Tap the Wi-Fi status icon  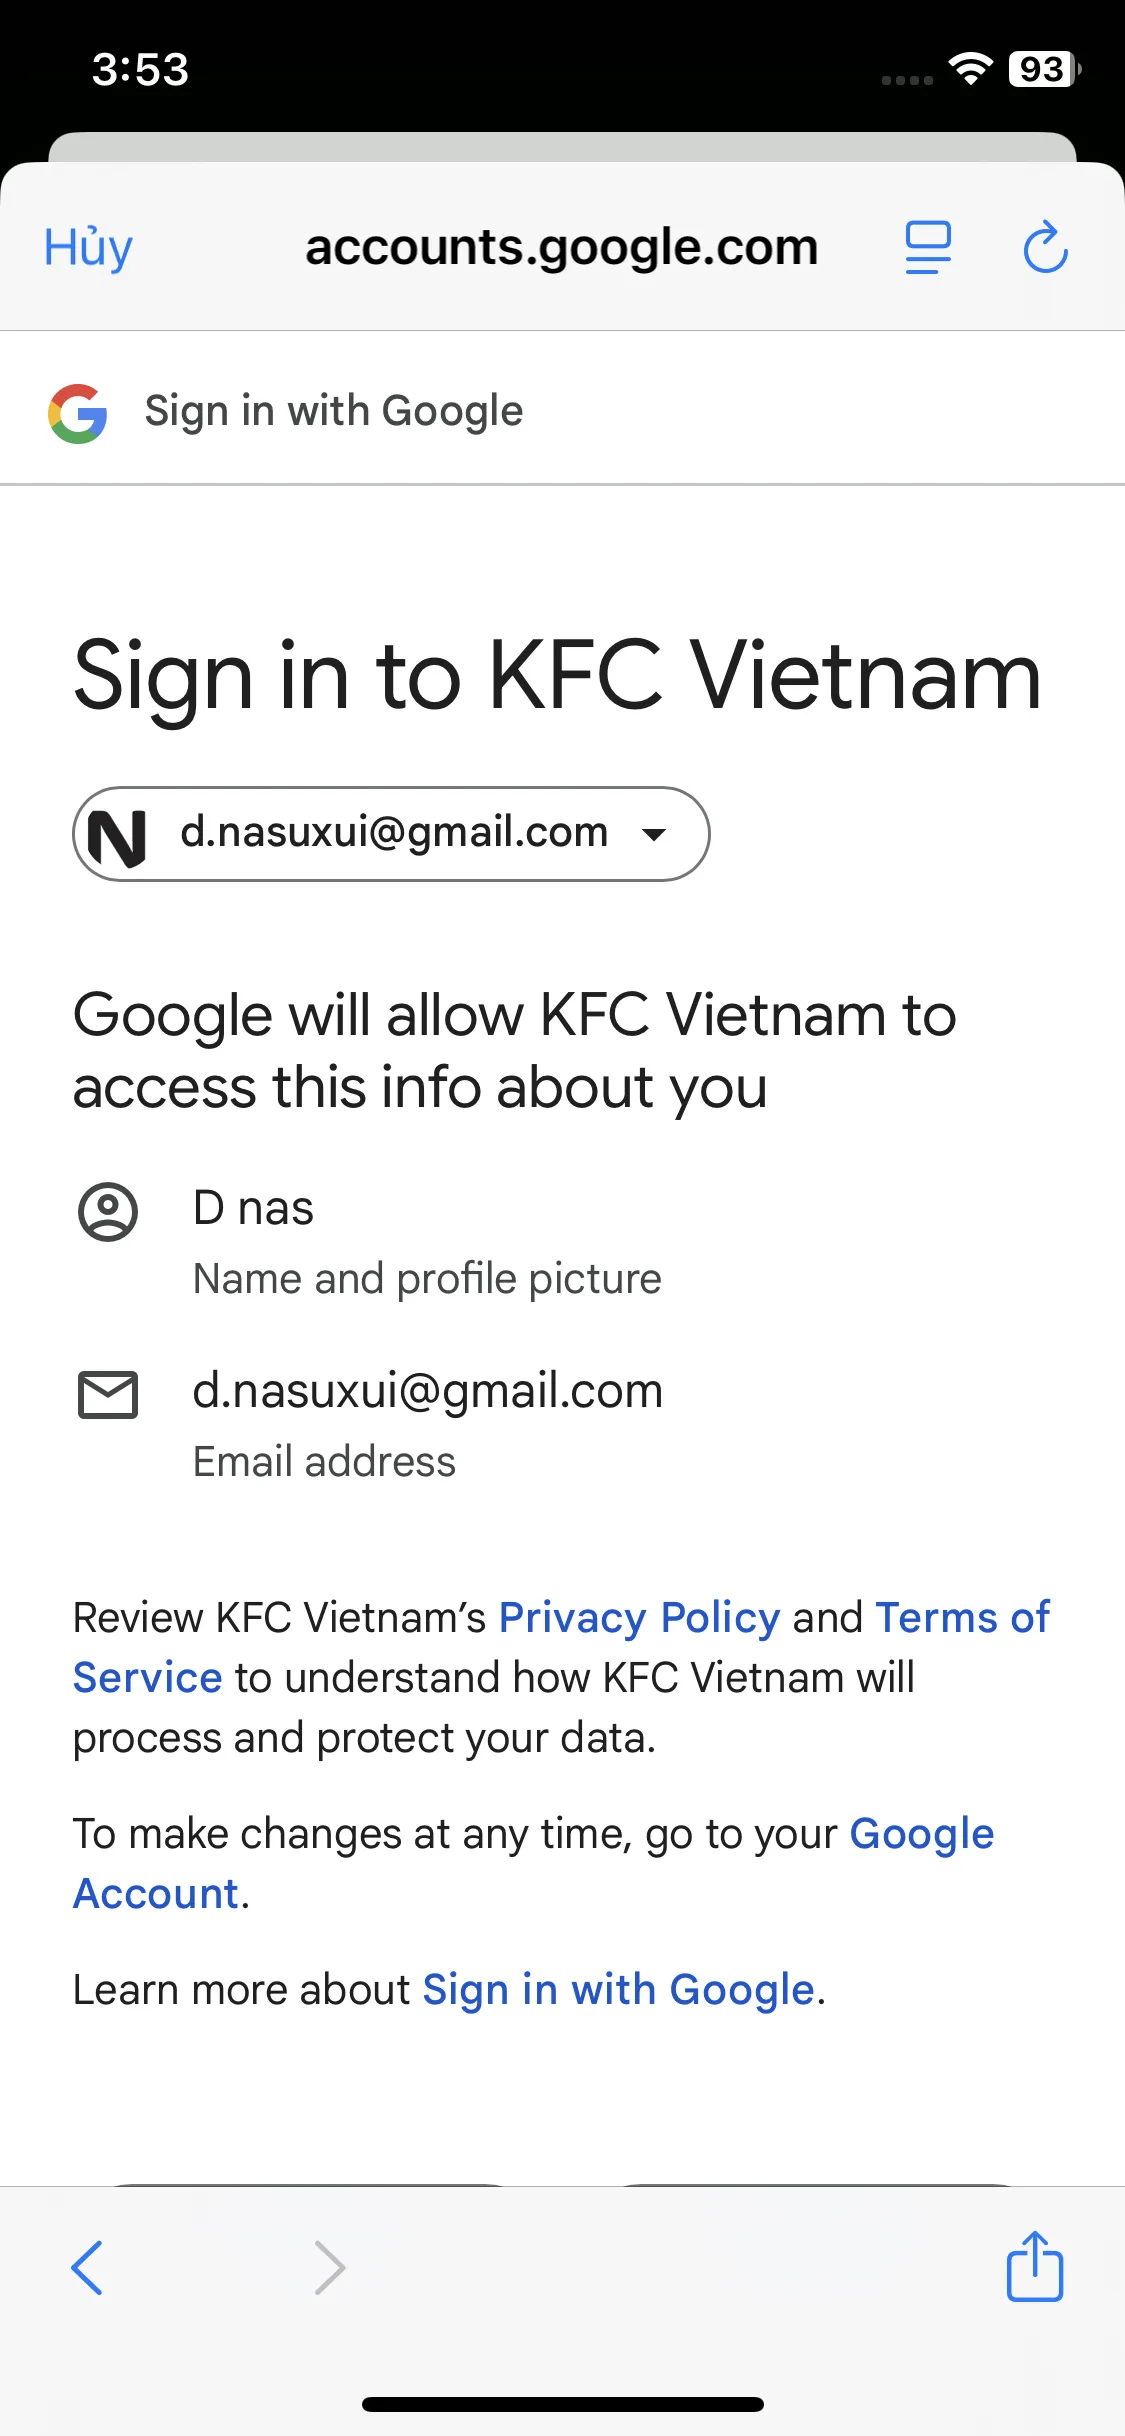[970, 68]
